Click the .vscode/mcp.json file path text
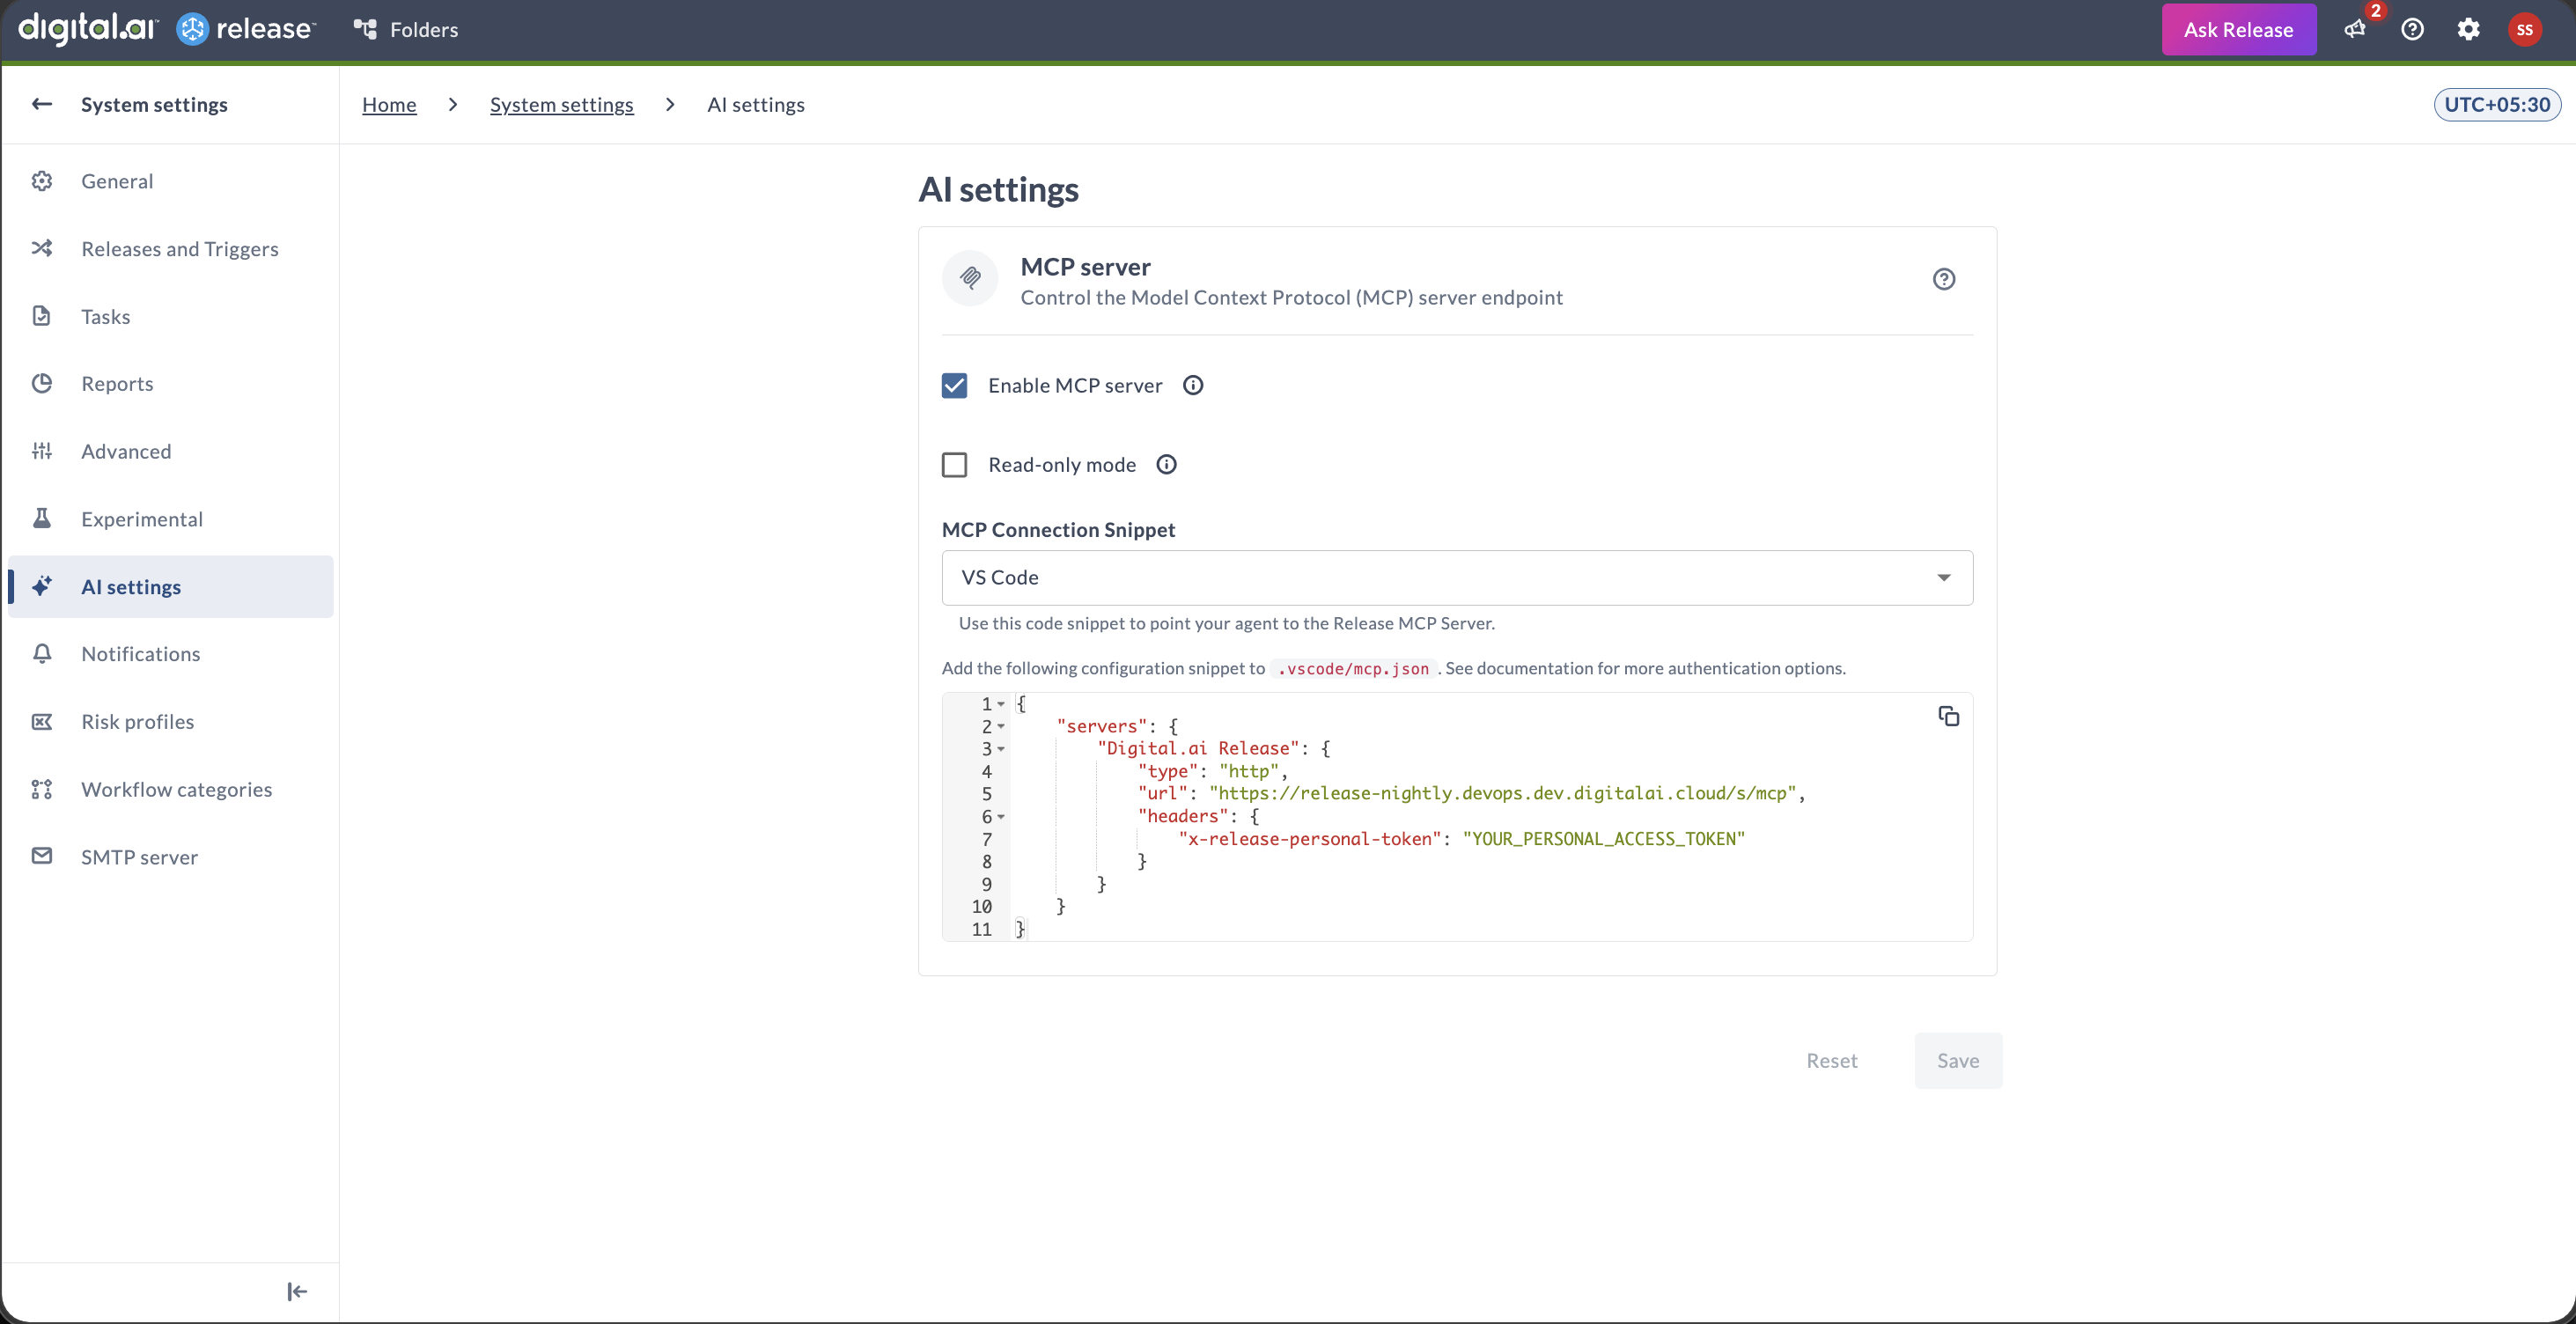 (x=1353, y=668)
